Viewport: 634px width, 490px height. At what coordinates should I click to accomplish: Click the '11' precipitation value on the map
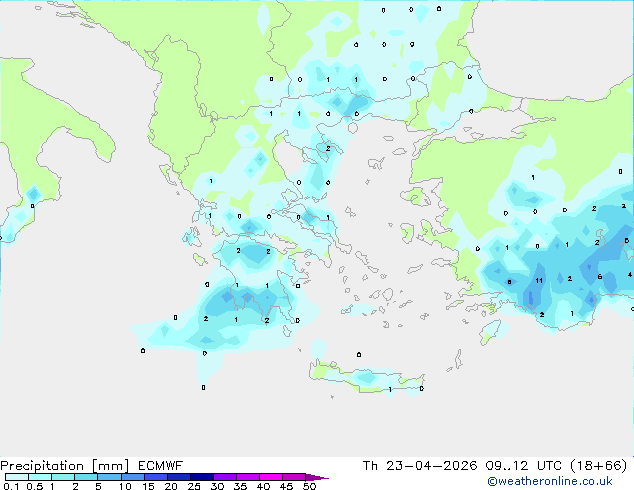539,281
